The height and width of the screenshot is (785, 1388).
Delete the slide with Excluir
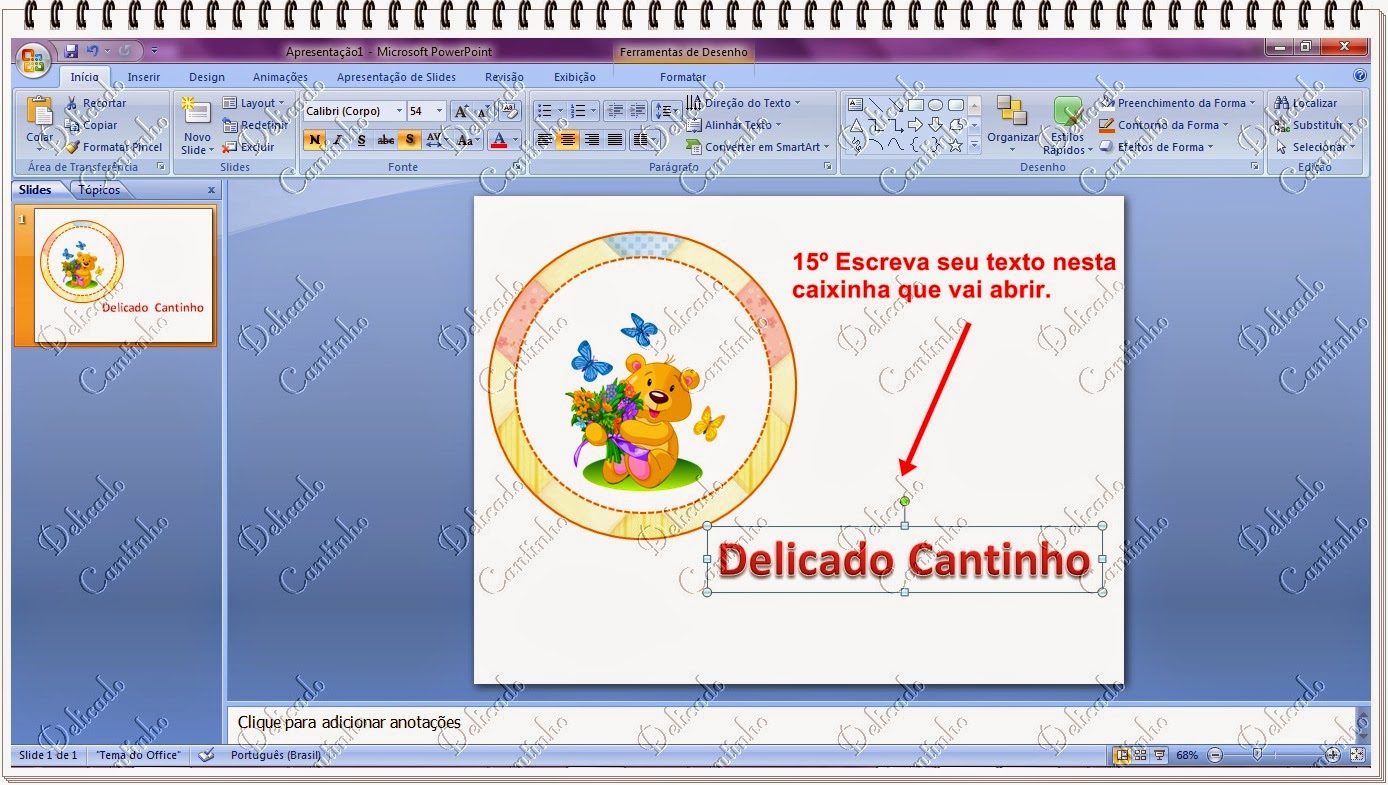click(x=249, y=147)
